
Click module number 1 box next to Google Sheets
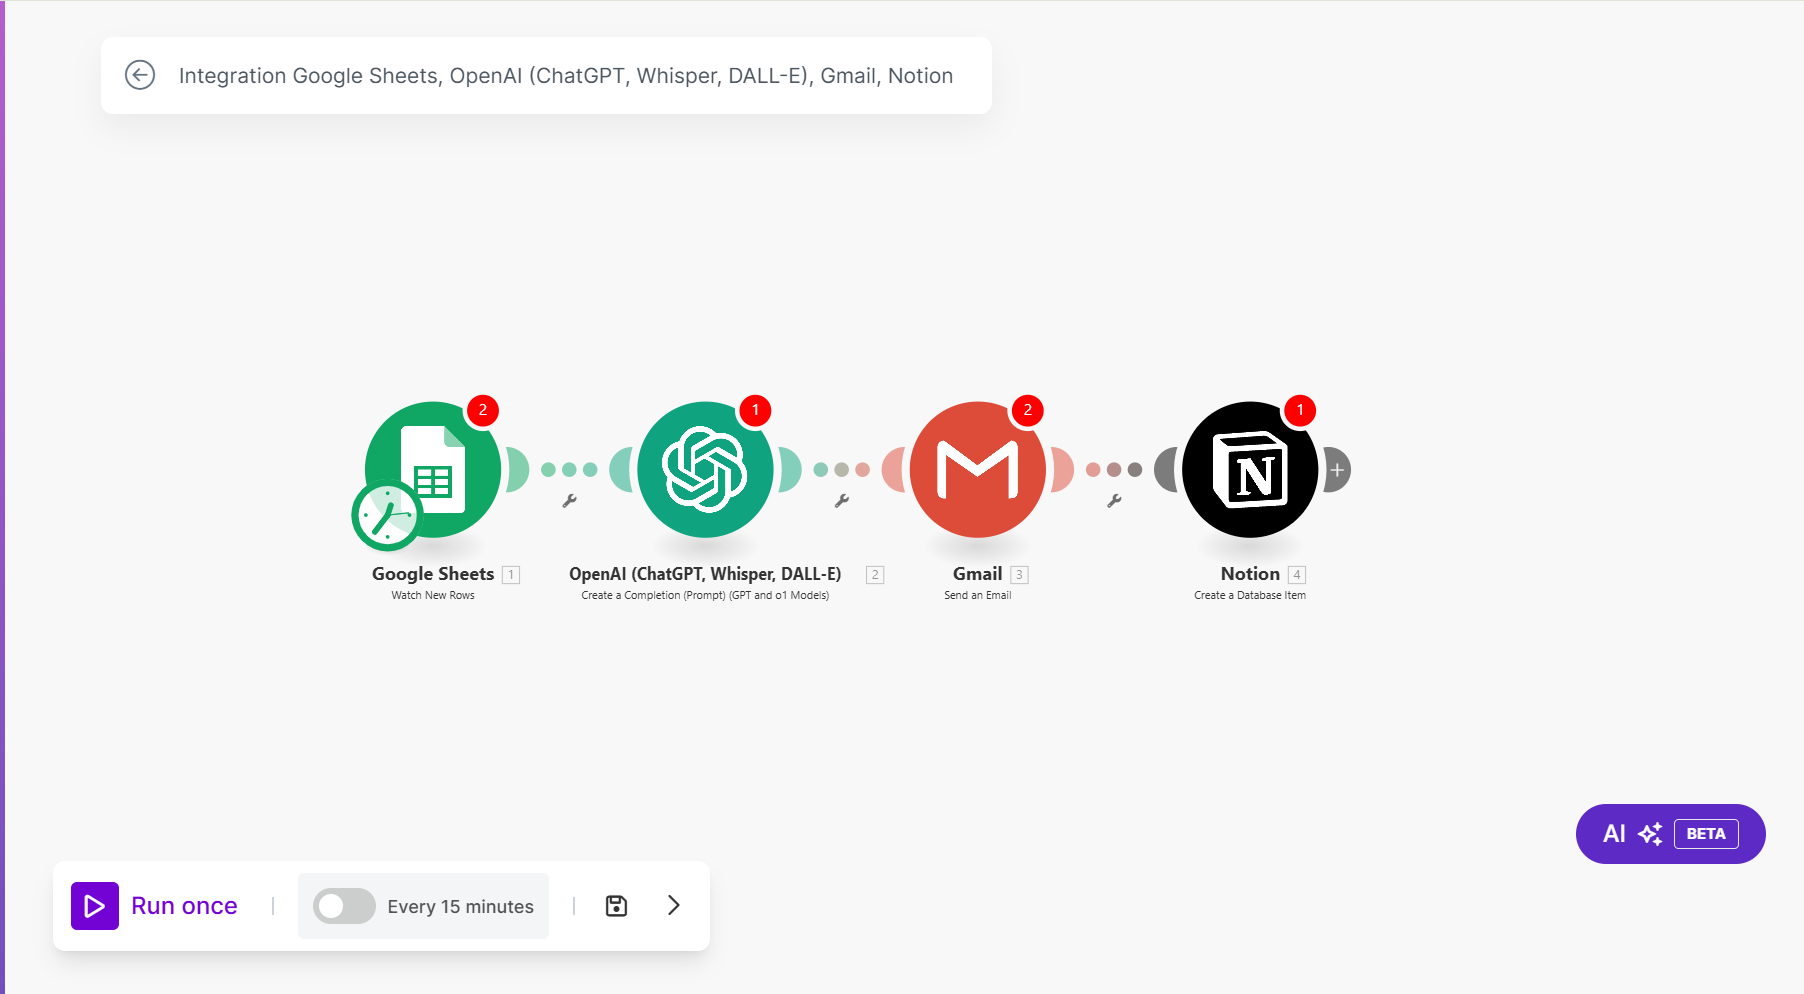coord(511,575)
